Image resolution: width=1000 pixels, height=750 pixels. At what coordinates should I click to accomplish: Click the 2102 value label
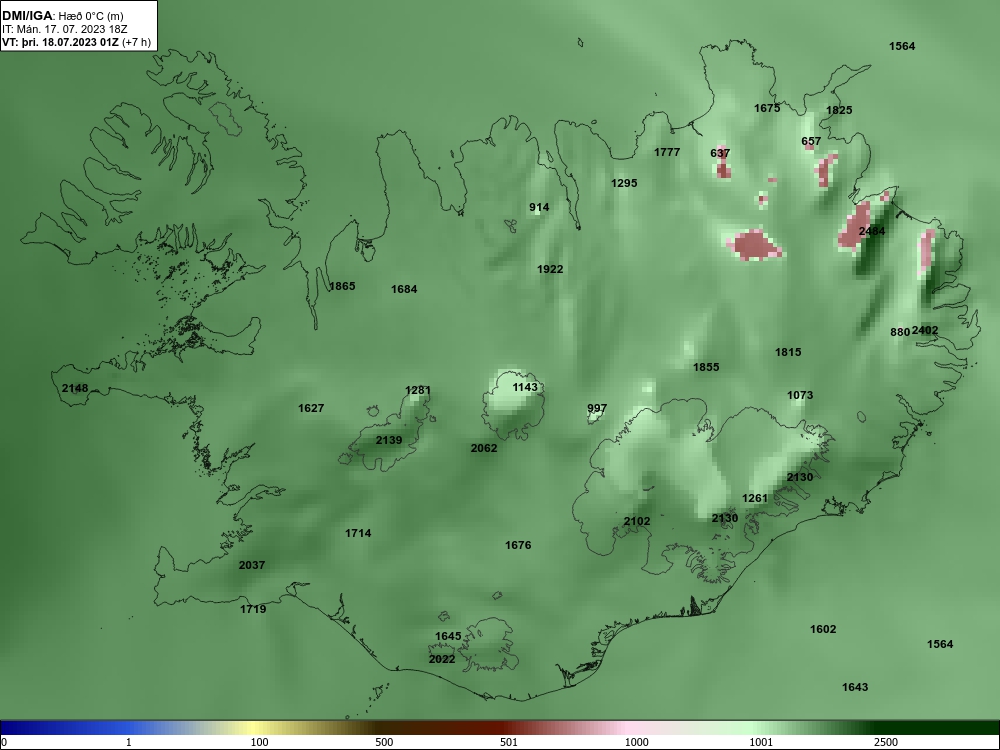pyautogui.click(x=637, y=522)
